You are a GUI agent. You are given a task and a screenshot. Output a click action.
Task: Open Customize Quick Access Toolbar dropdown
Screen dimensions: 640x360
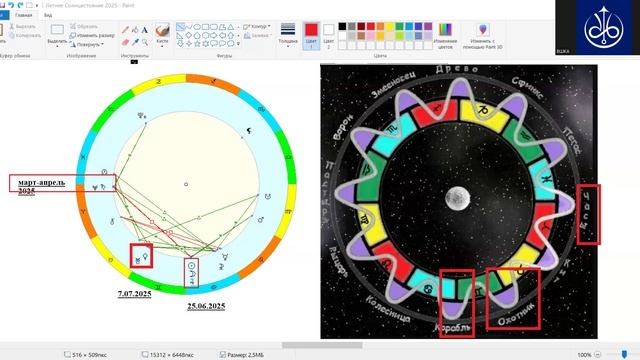[37, 6]
